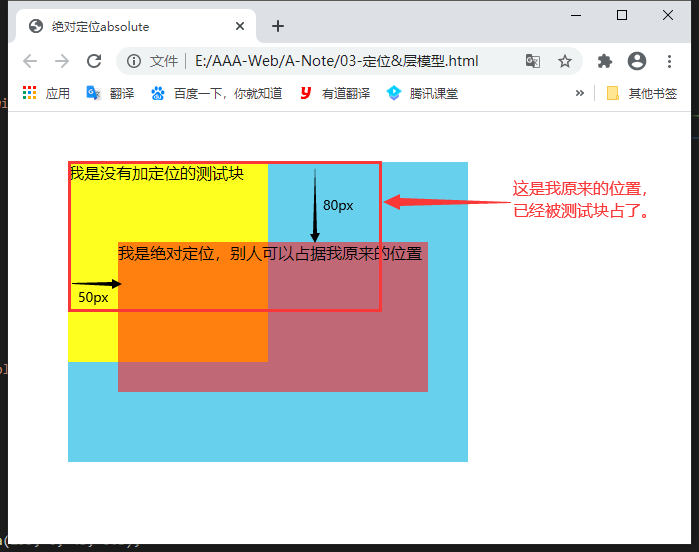Click the text 我是绝对定位，别人可以占据我原来的位置
Screen dimensions: 699x552
click(270, 253)
